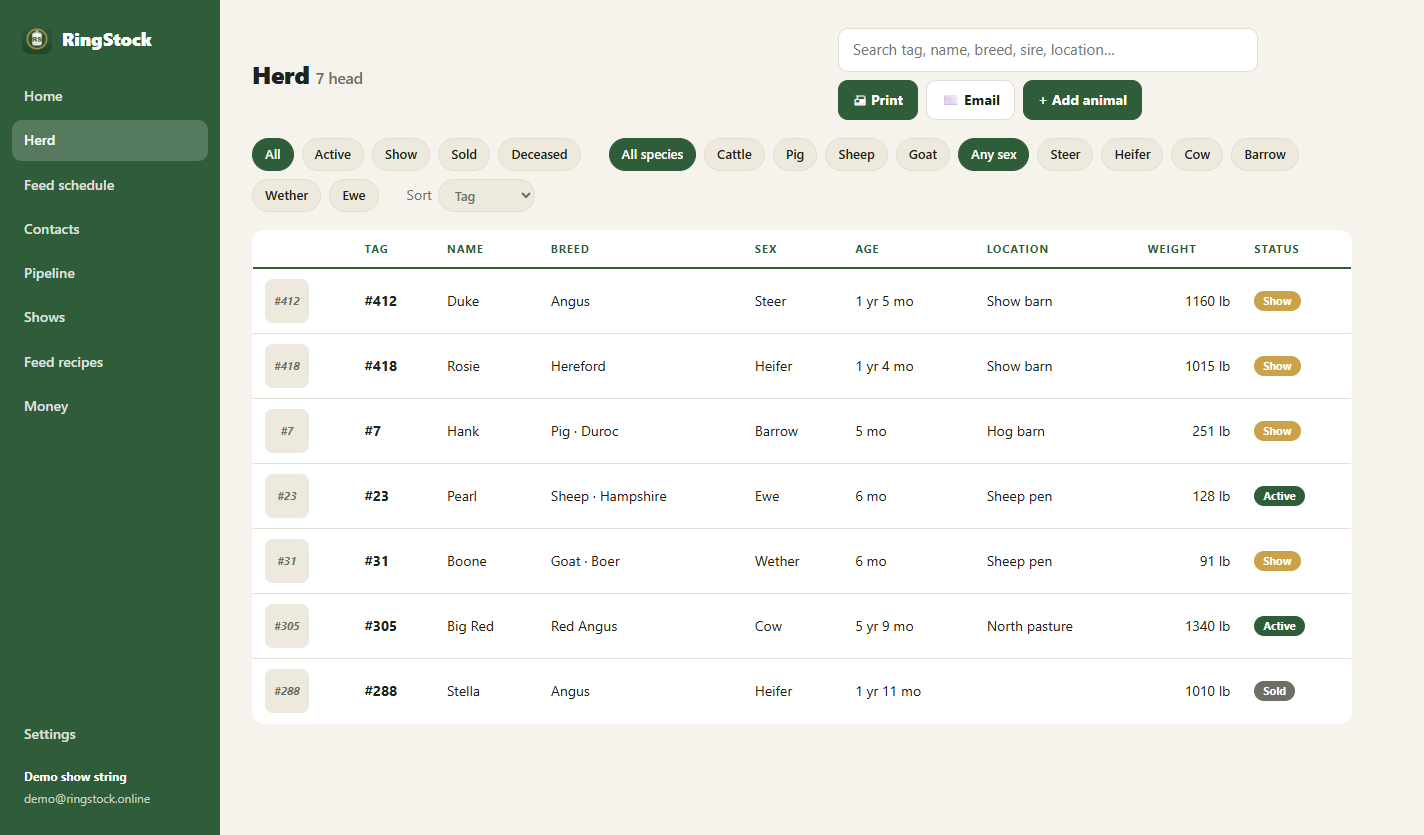Click the WEIGHT column header
1424x835 pixels.
(1171, 249)
